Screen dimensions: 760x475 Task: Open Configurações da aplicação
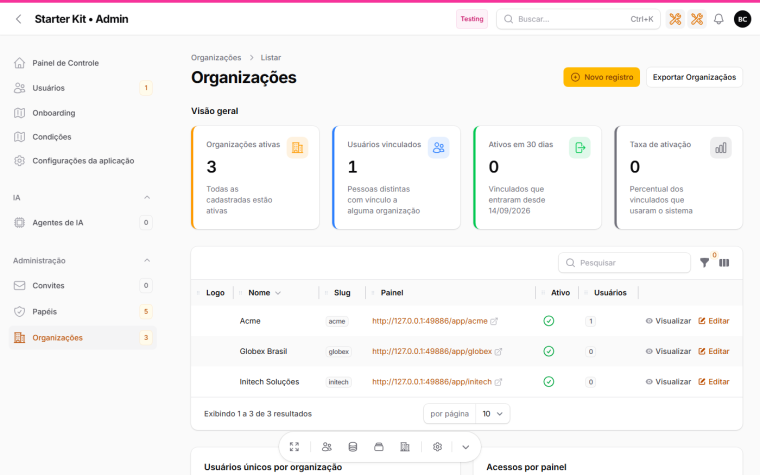82,161
